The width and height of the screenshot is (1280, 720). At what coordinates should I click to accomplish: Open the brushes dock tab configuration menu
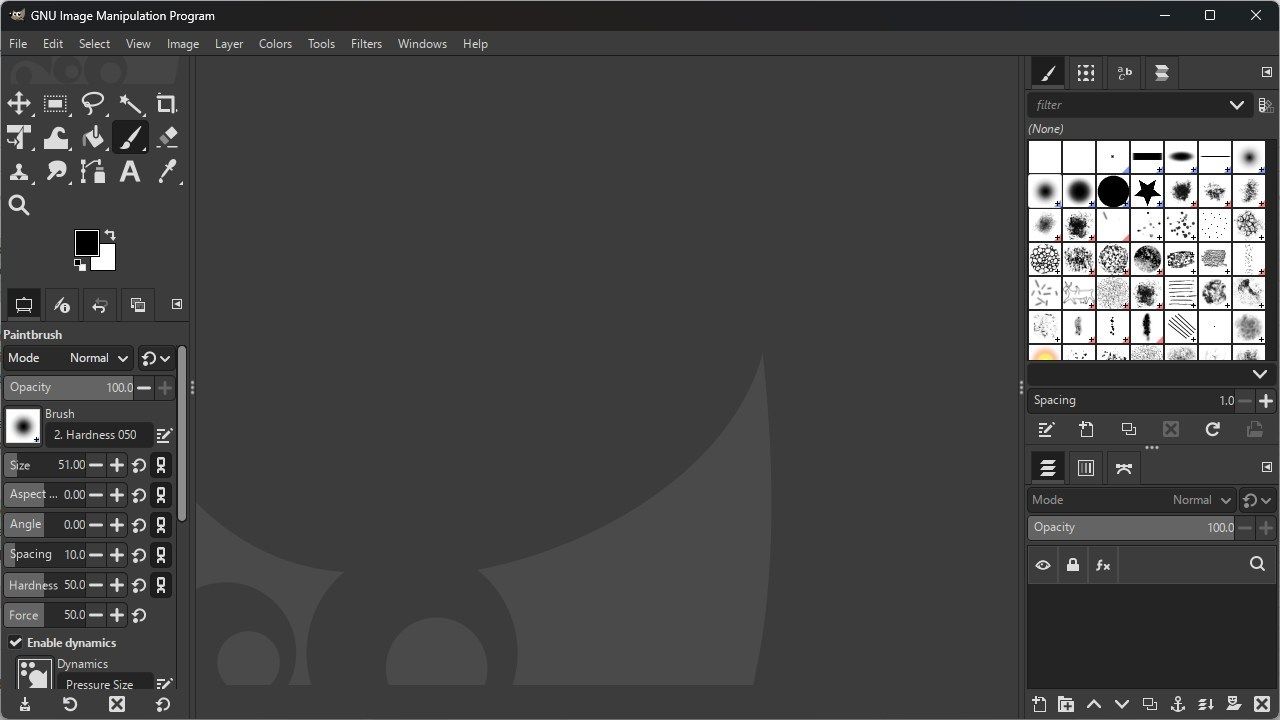click(1267, 72)
